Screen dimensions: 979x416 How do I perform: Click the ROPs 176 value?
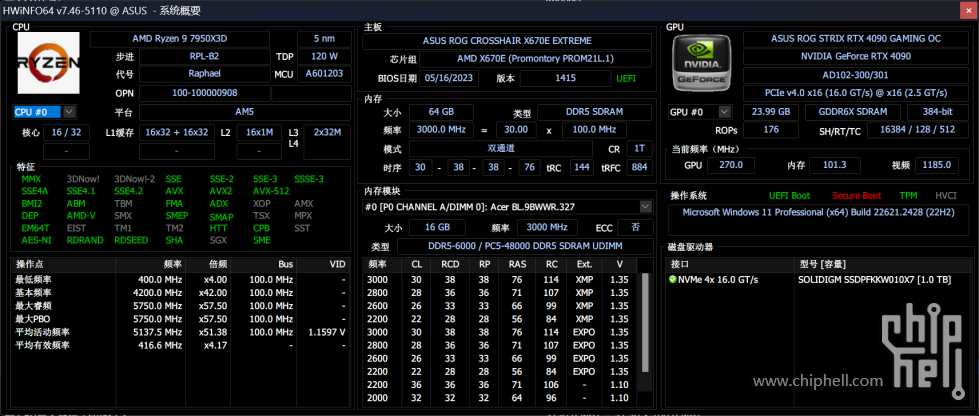pos(771,131)
